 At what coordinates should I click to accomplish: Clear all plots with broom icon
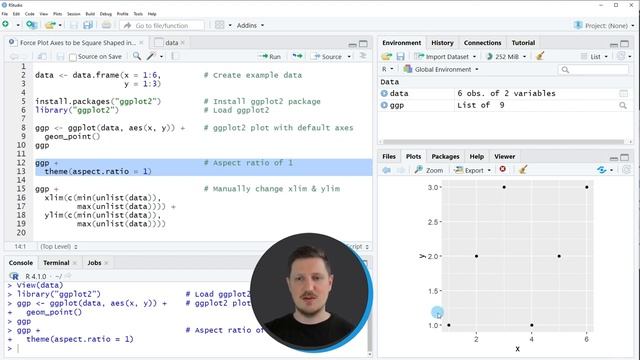click(523, 169)
